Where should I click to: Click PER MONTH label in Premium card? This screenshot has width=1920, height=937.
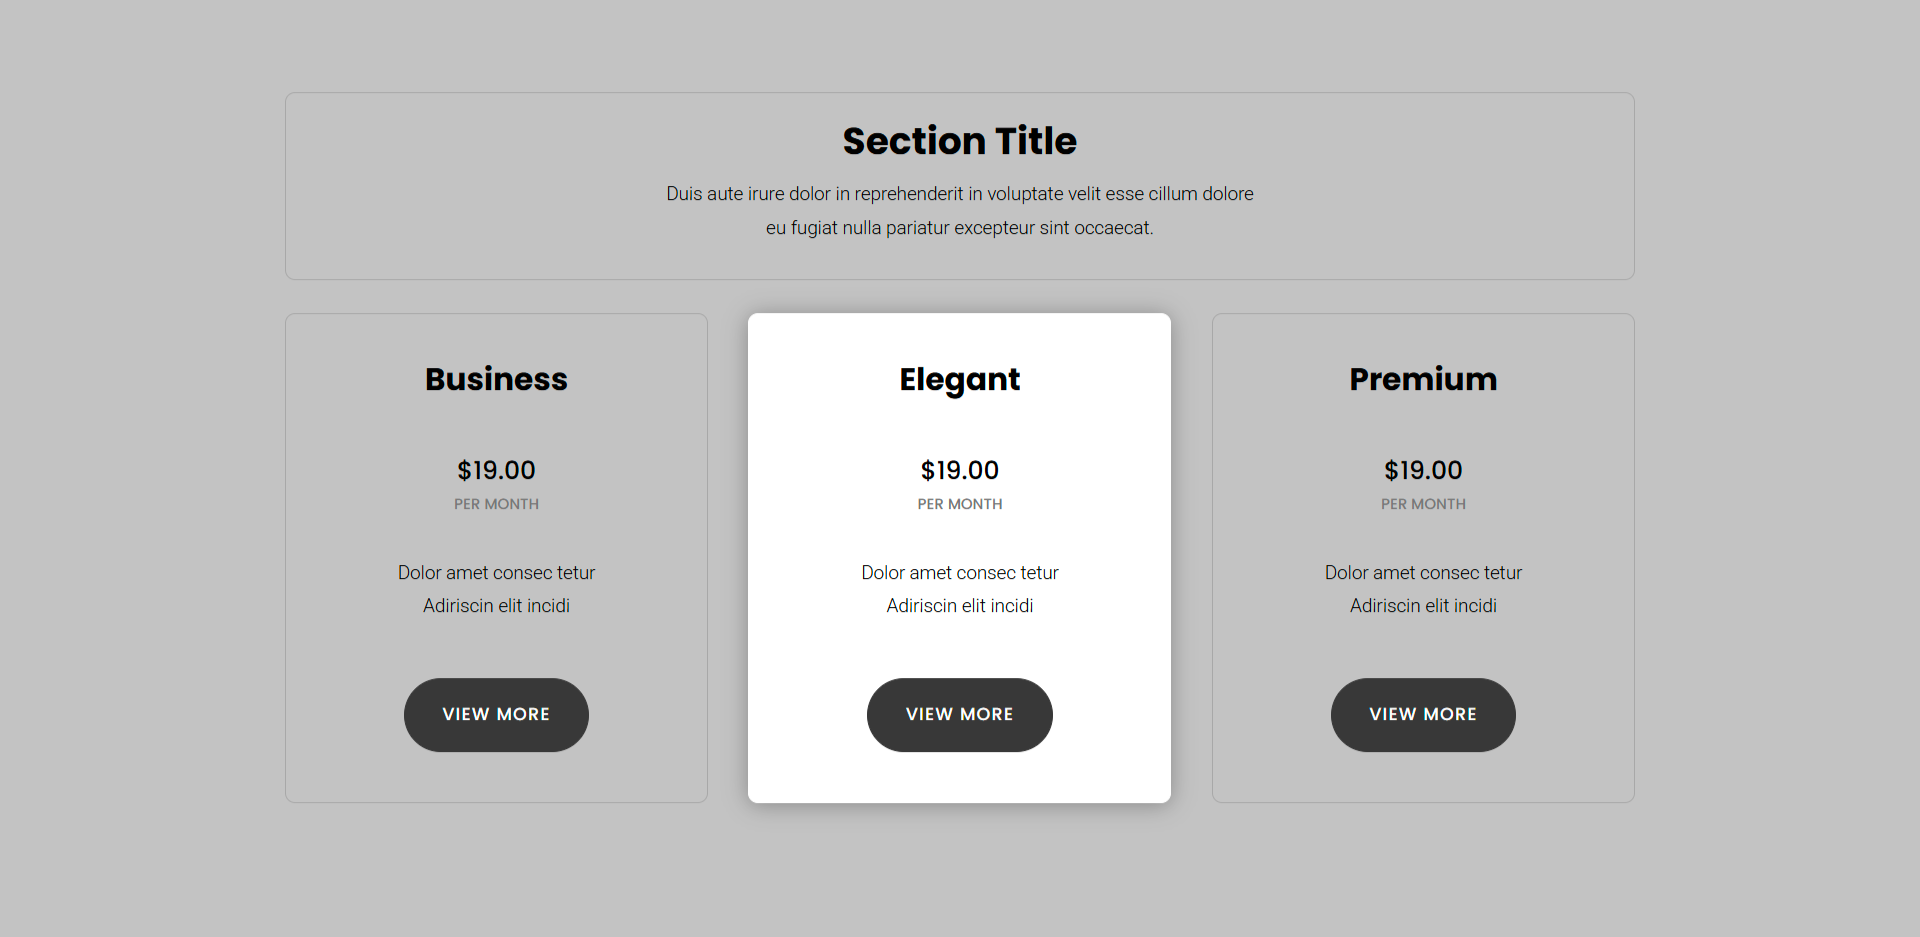[1423, 504]
